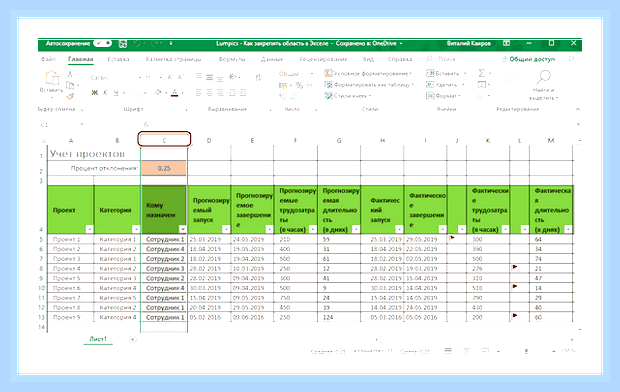Select cell with value 0,25
Image resolution: width=620 pixels, height=392 pixels.
point(164,168)
